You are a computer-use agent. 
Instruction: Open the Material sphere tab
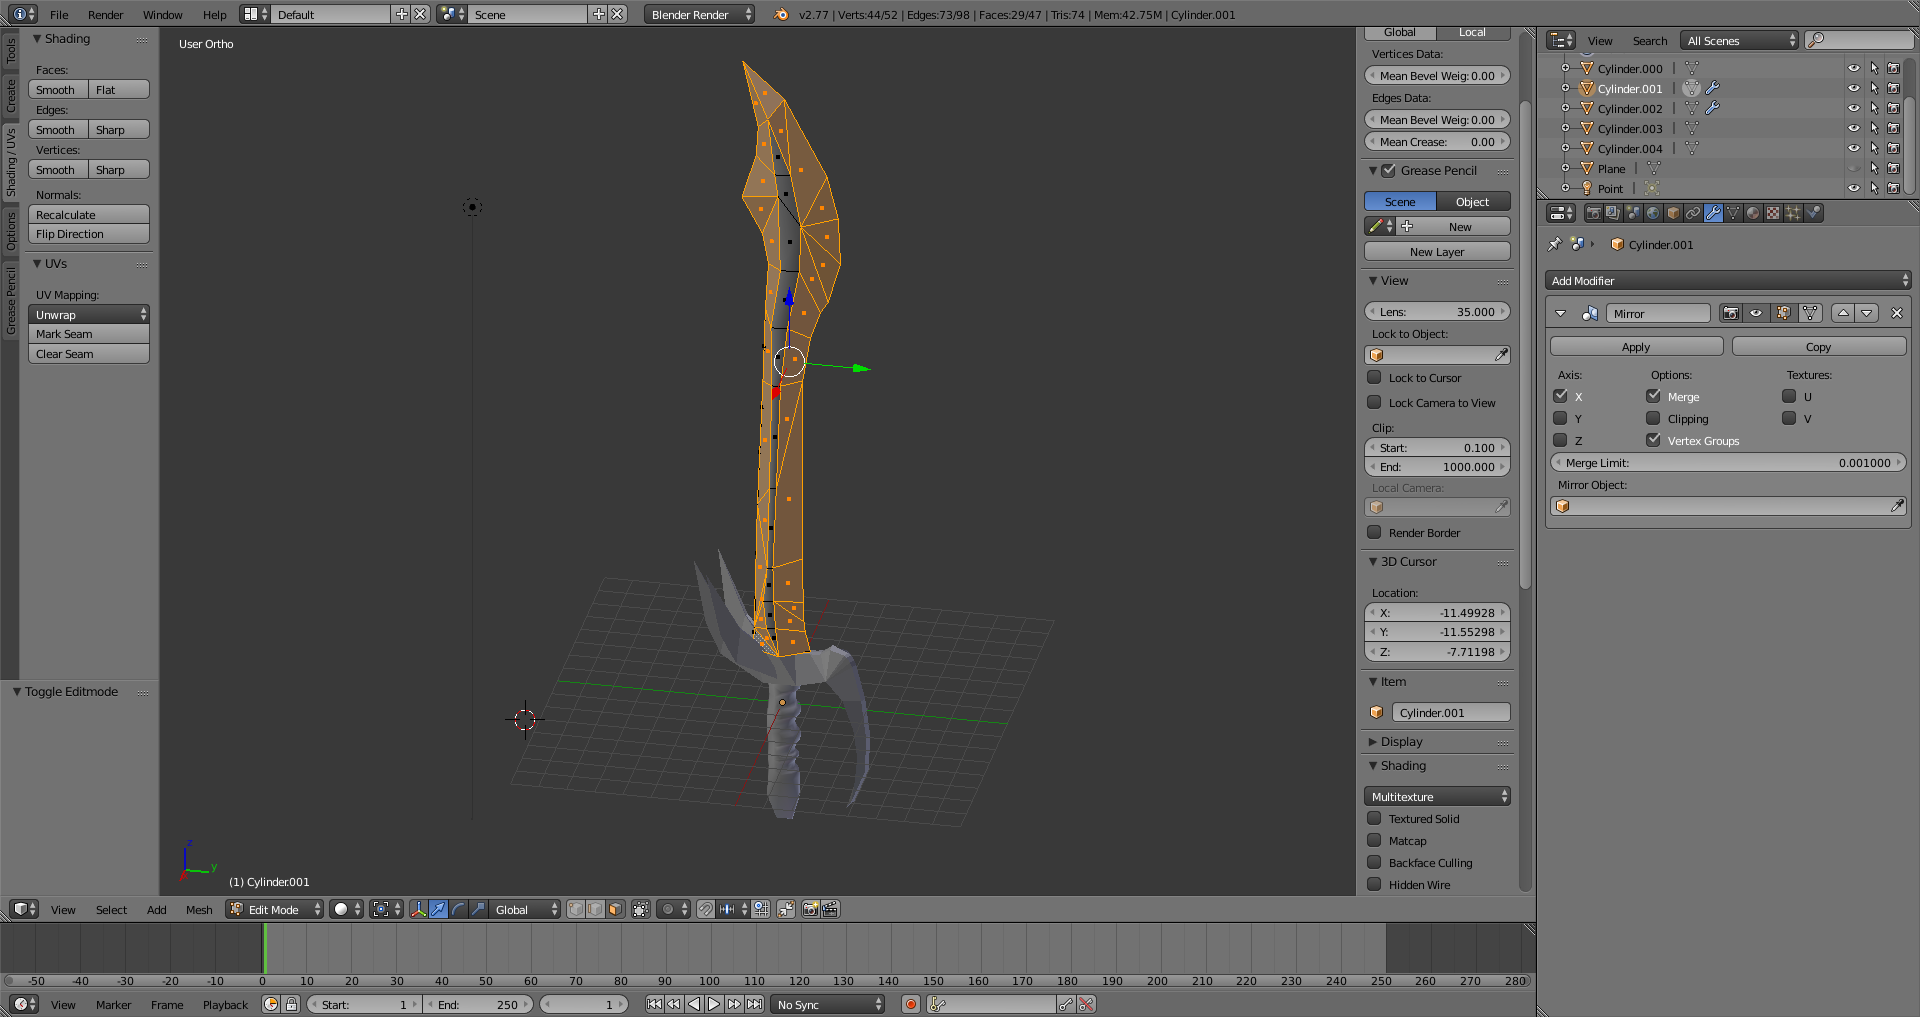tap(1753, 213)
